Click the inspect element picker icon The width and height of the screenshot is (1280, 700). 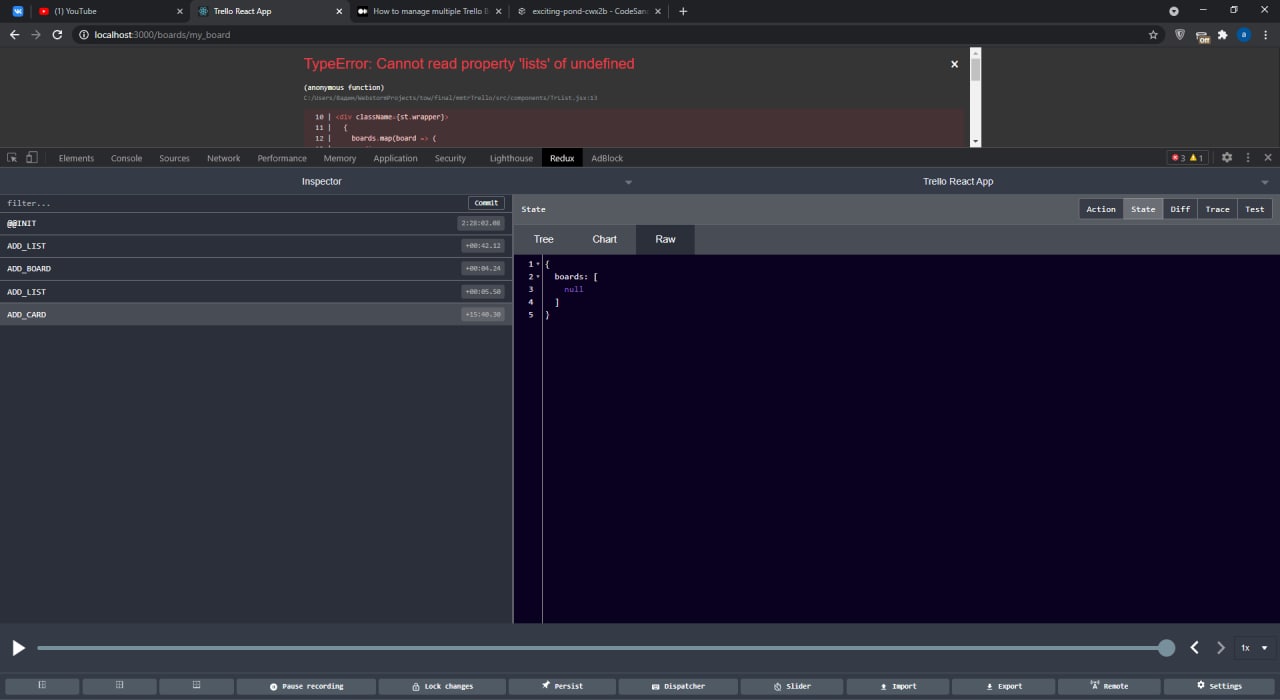[12, 158]
